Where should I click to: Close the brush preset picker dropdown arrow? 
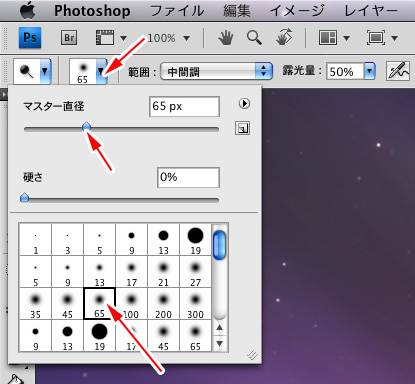pyautogui.click(x=101, y=71)
